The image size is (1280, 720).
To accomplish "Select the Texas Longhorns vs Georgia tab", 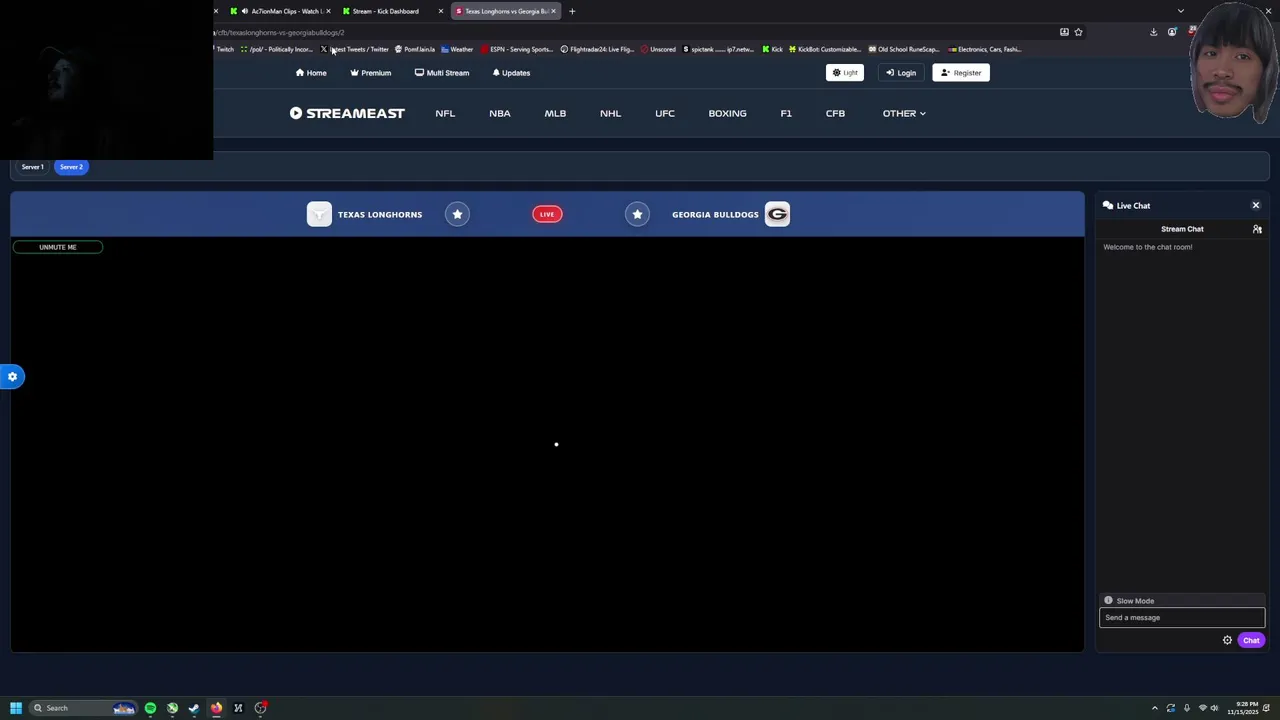I will pyautogui.click(x=505, y=11).
